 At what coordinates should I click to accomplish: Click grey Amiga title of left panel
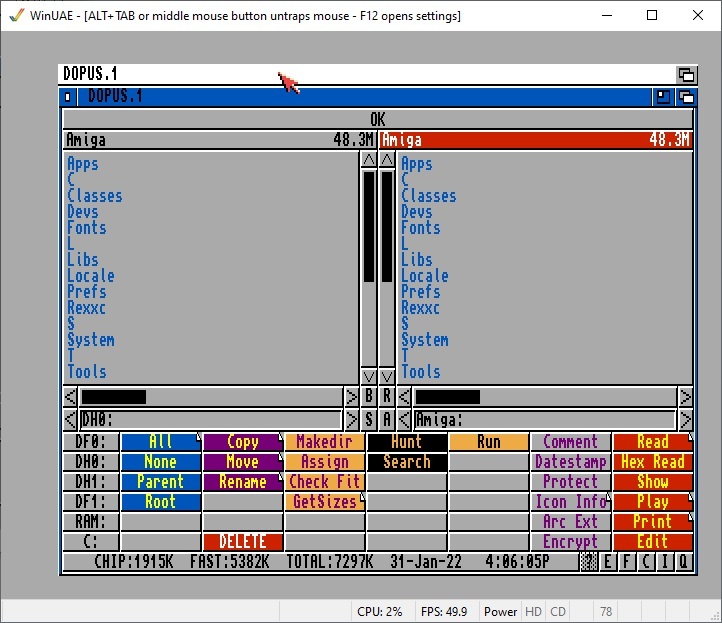219,140
